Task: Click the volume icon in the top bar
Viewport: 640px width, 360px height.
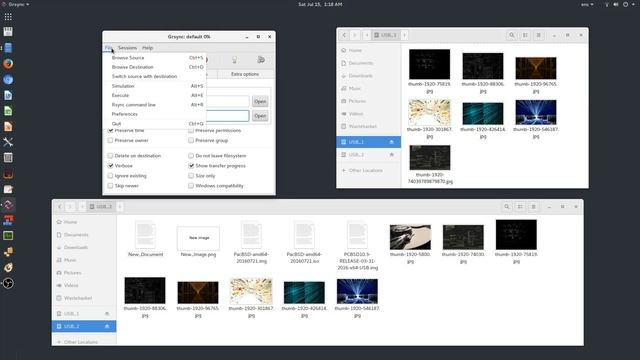Action: point(616,4)
